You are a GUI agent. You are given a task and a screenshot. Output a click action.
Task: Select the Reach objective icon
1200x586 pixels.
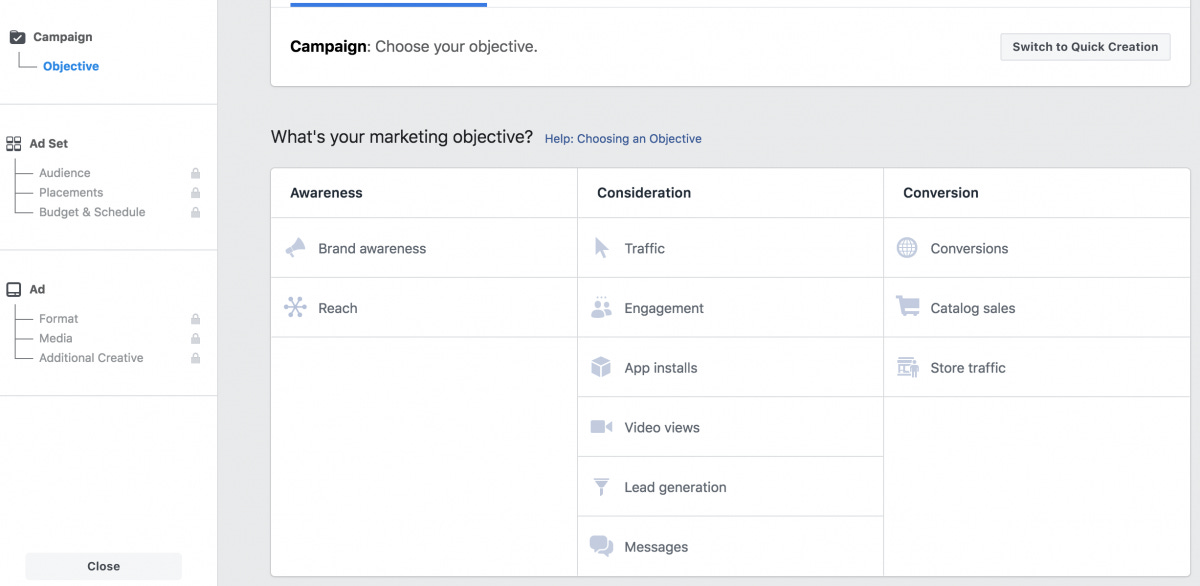click(295, 308)
